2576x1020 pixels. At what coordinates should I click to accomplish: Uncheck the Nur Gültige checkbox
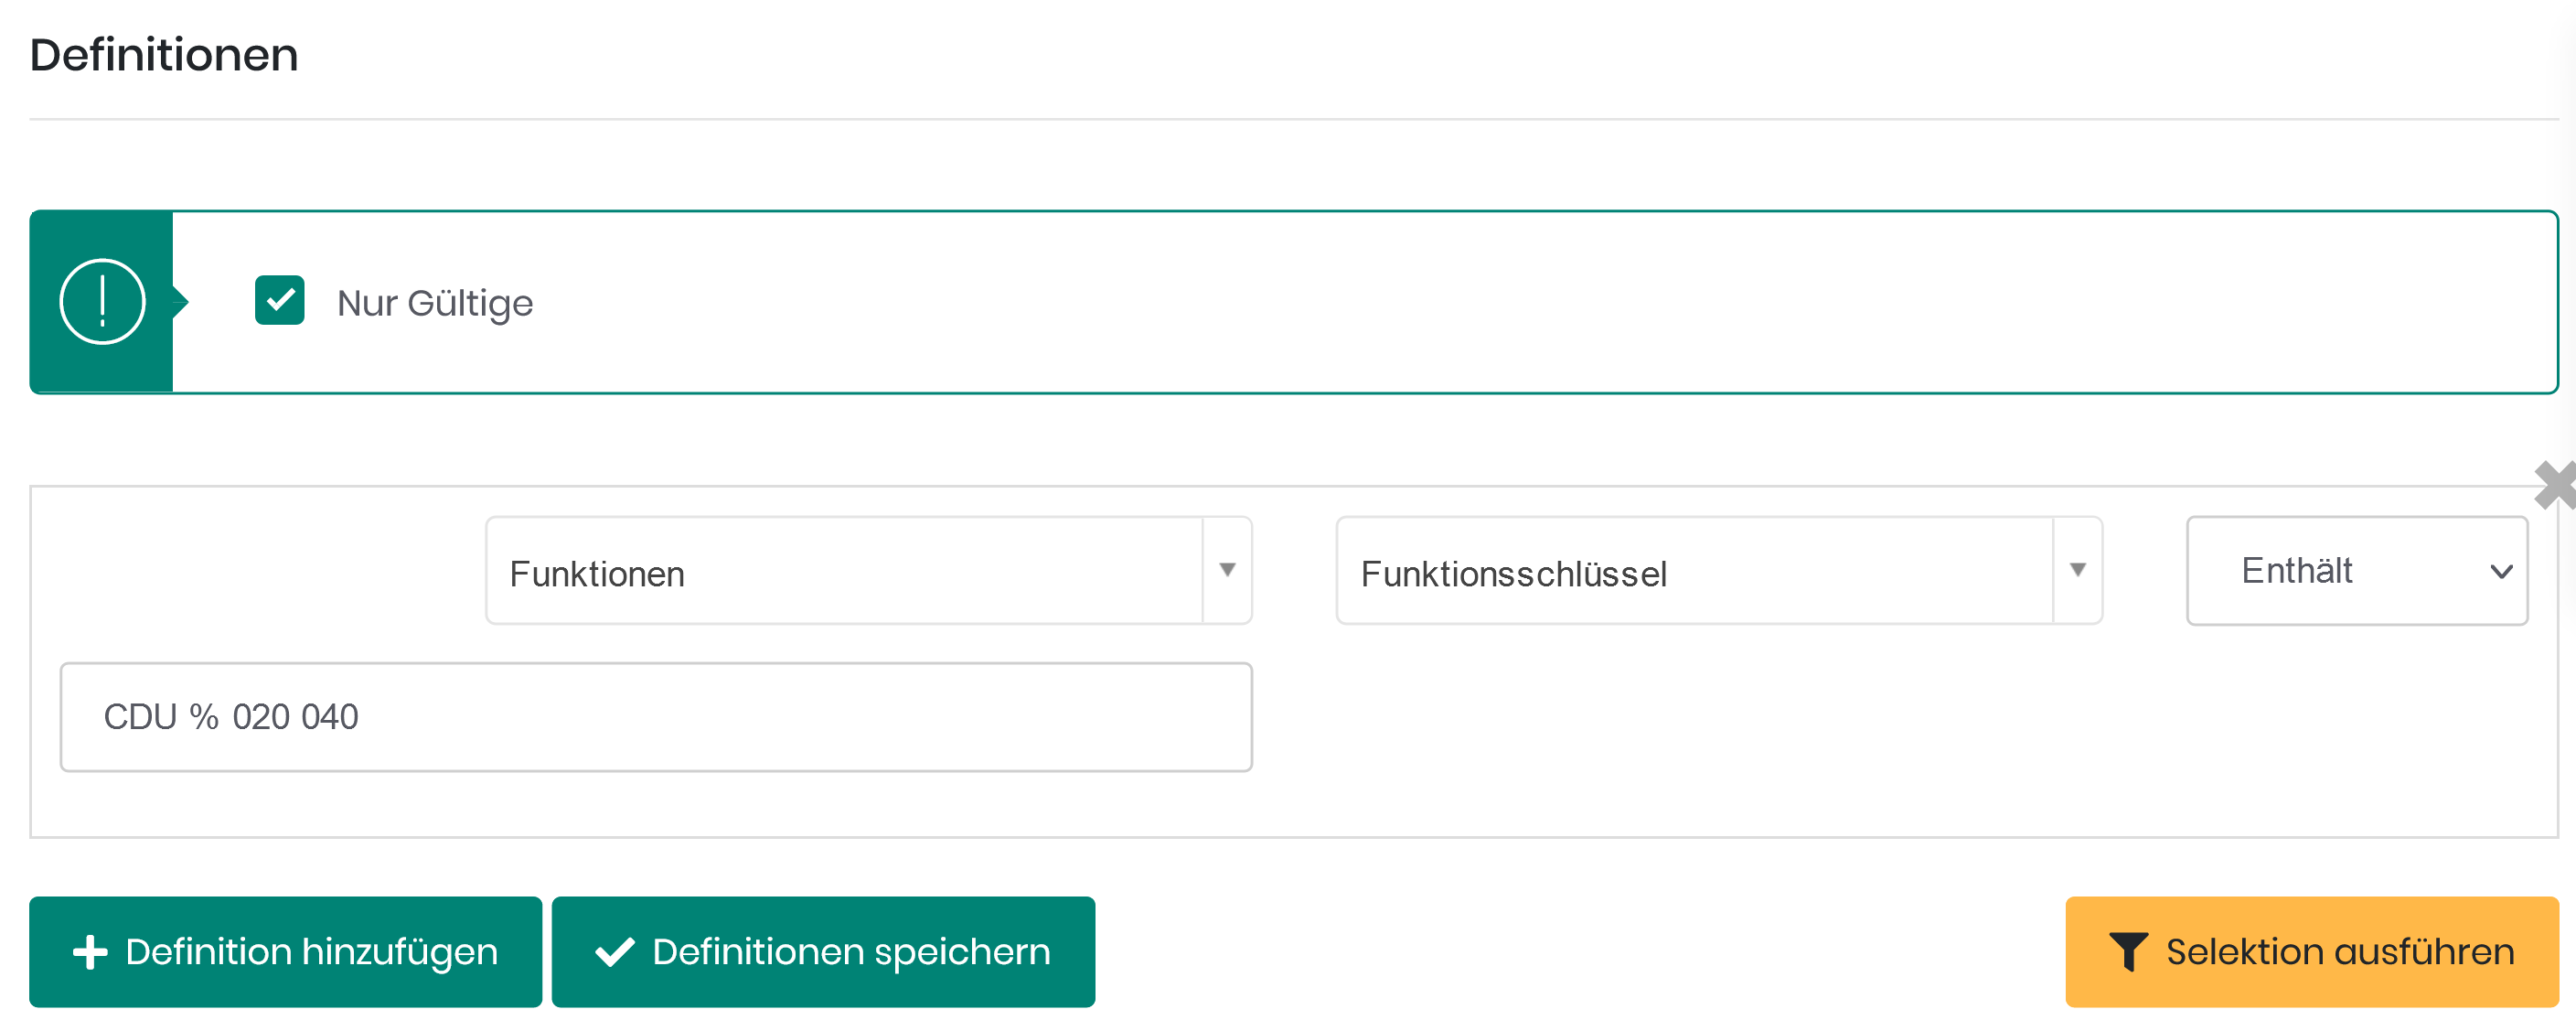pos(280,300)
